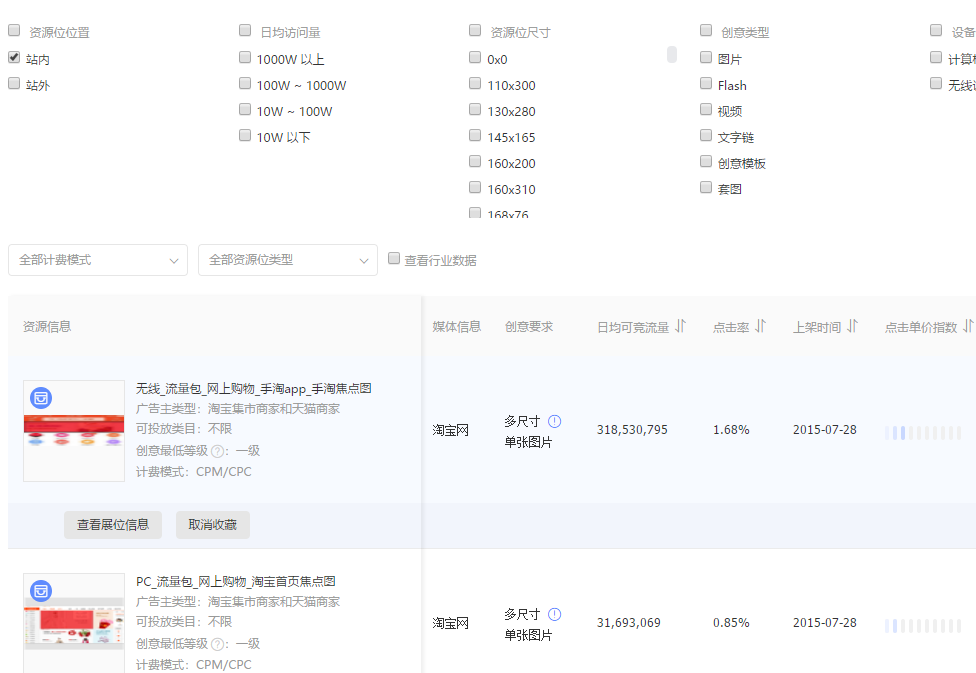Screen dimensions: 976x673
Task: Check the 10W ~ 100W checkbox
Action: point(245,110)
